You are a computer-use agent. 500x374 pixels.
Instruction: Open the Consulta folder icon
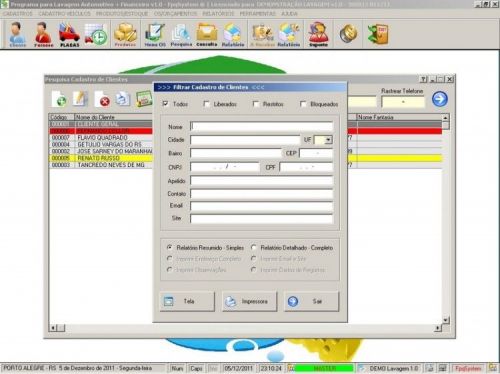tap(207, 34)
